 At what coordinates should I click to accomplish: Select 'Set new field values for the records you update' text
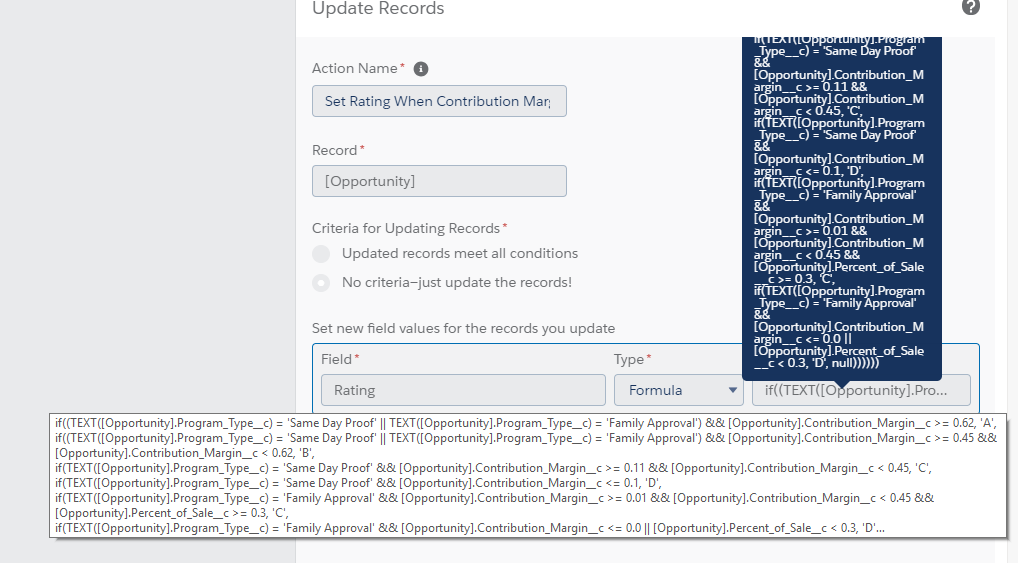pyautogui.click(x=464, y=329)
